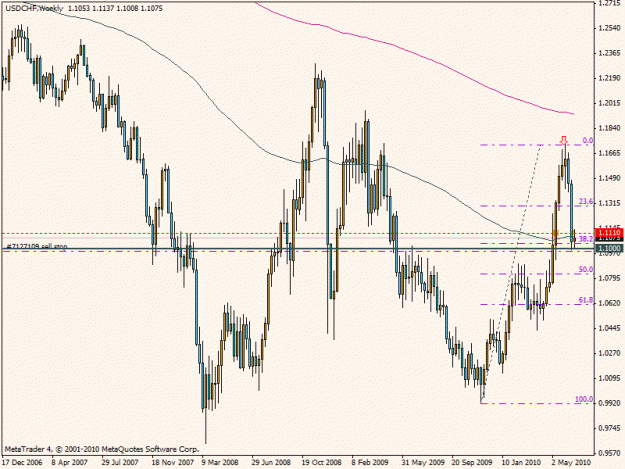Image resolution: width=625 pixels, height=469 pixels.
Task: Click the 1.0445 price scale label
Action: pyautogui.click(x=610, y=328)
